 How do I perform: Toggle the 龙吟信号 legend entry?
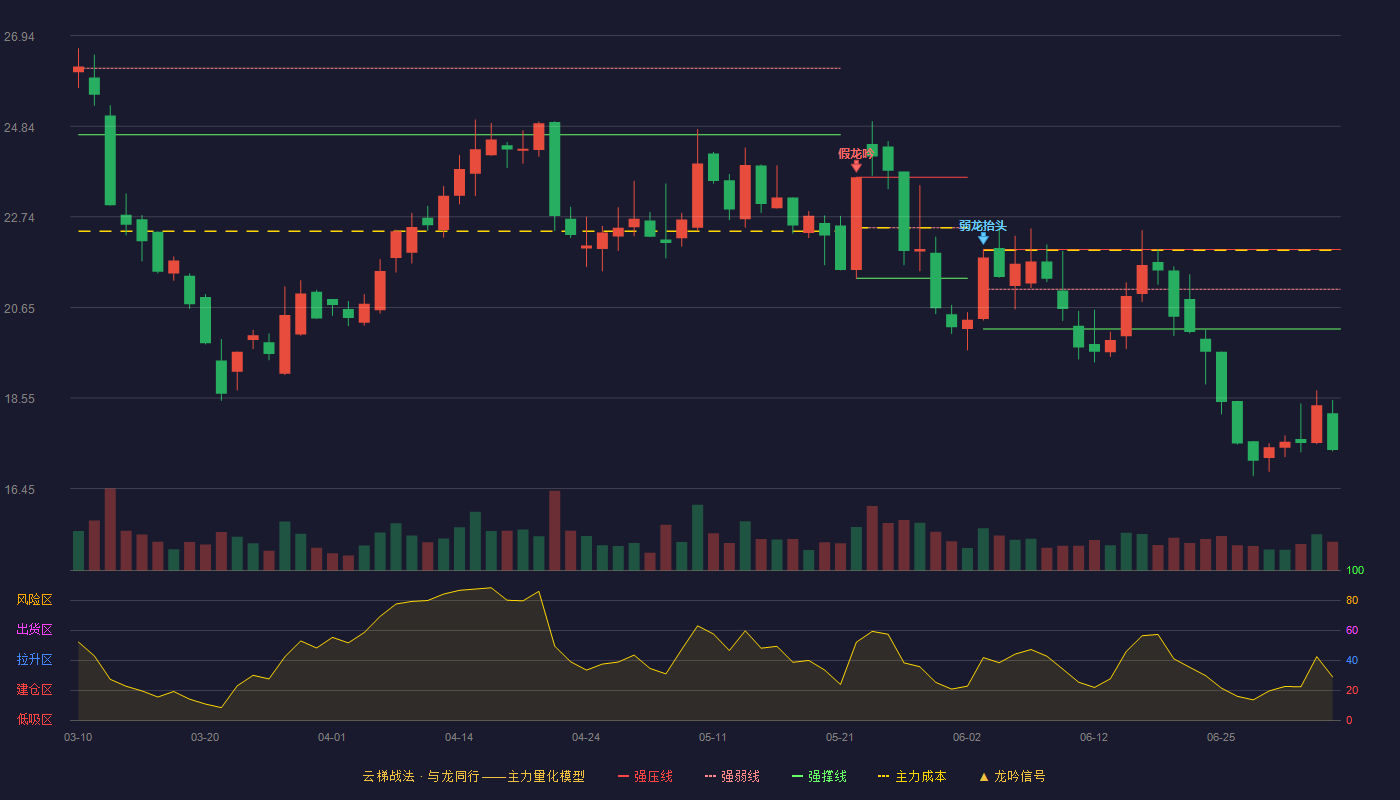pyautogui.click(x=1012, y=776)
